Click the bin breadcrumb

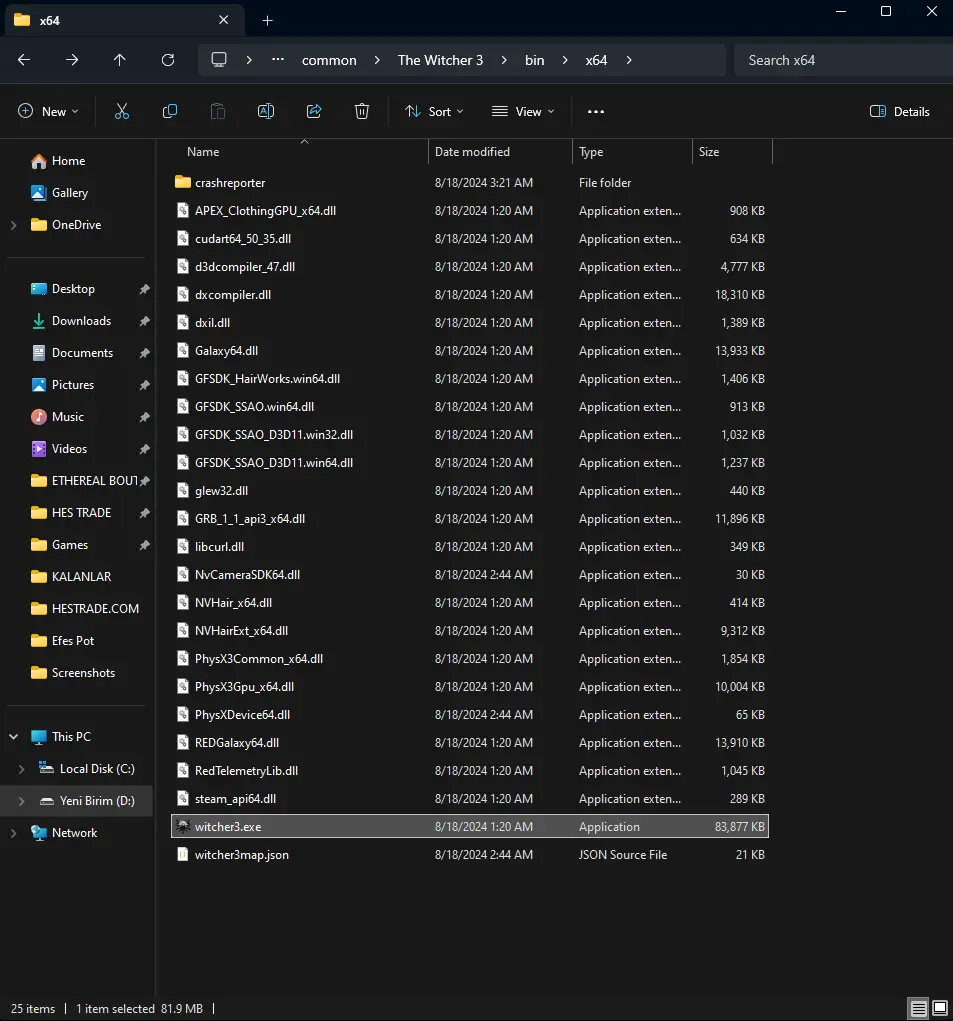pyautogui.click(x=534, y=60)
